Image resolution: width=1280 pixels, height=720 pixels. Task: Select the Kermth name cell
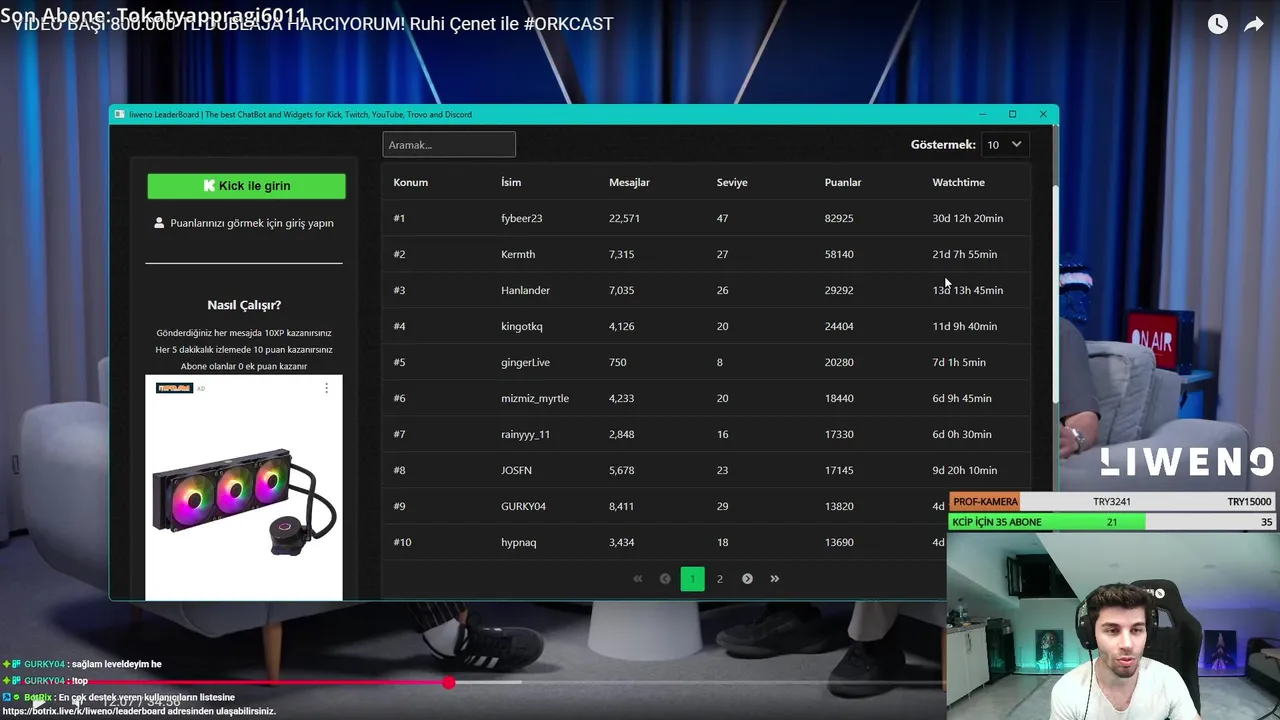point(518,254)
